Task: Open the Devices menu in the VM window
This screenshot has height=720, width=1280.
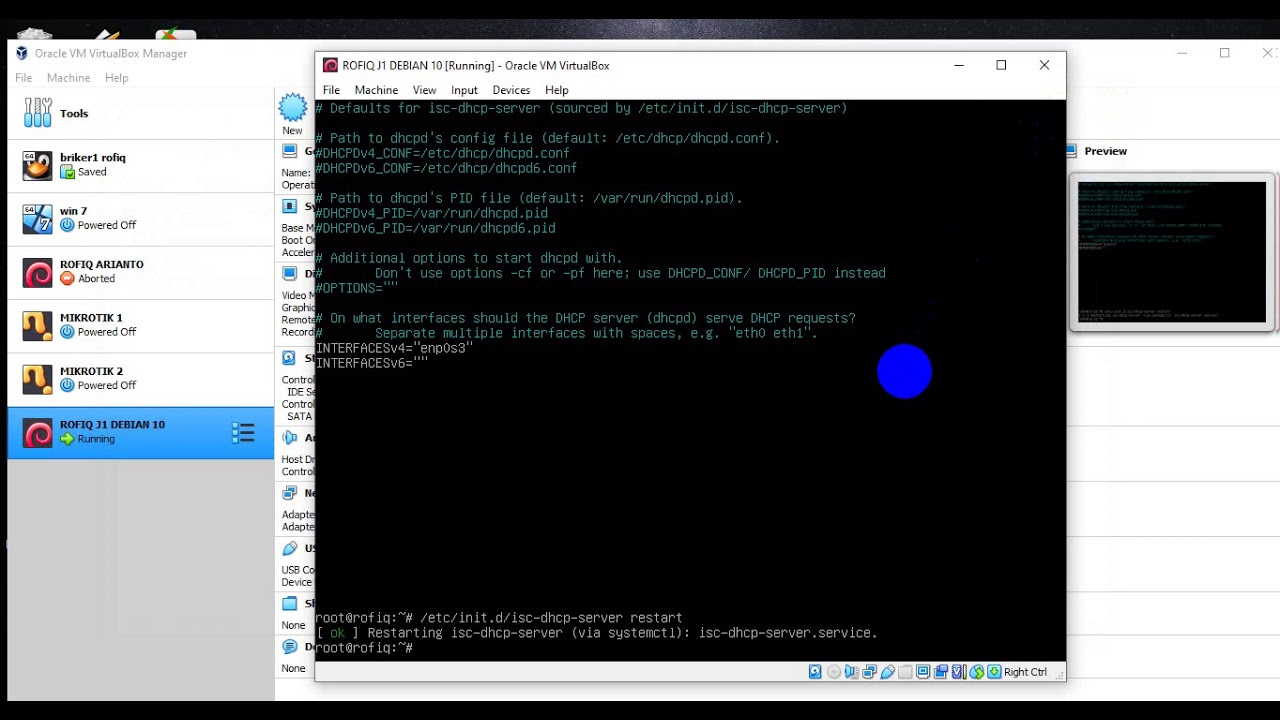Action: (x=511, y=90)
